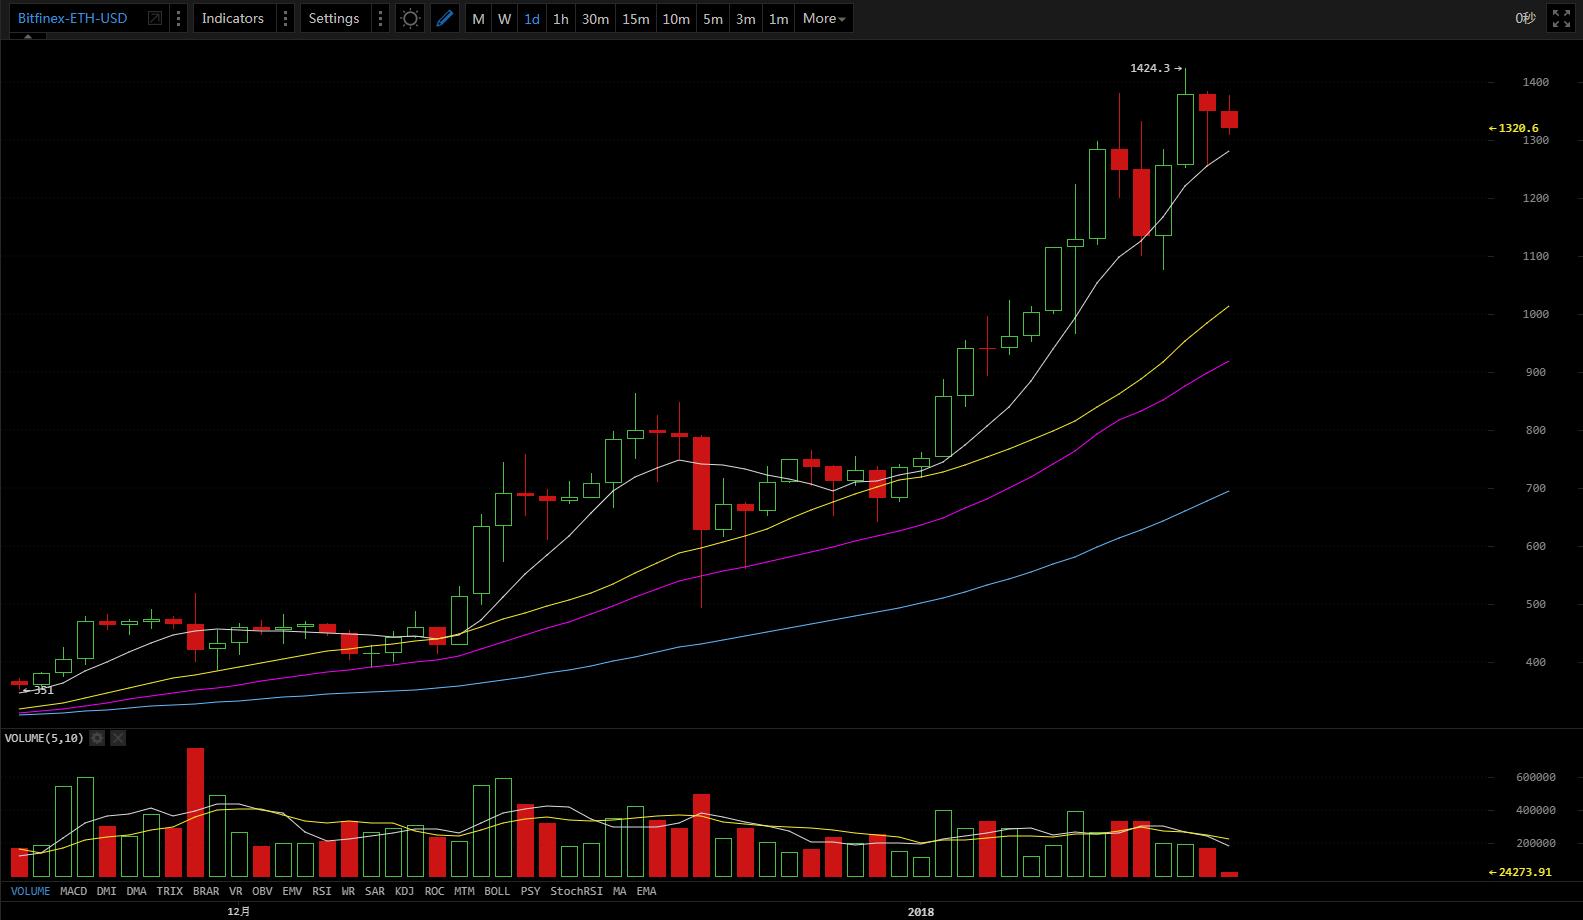Open the Bitfinex-ETH-USD symbol selector
Viewport: 1583px width, 920px height.
73,18
